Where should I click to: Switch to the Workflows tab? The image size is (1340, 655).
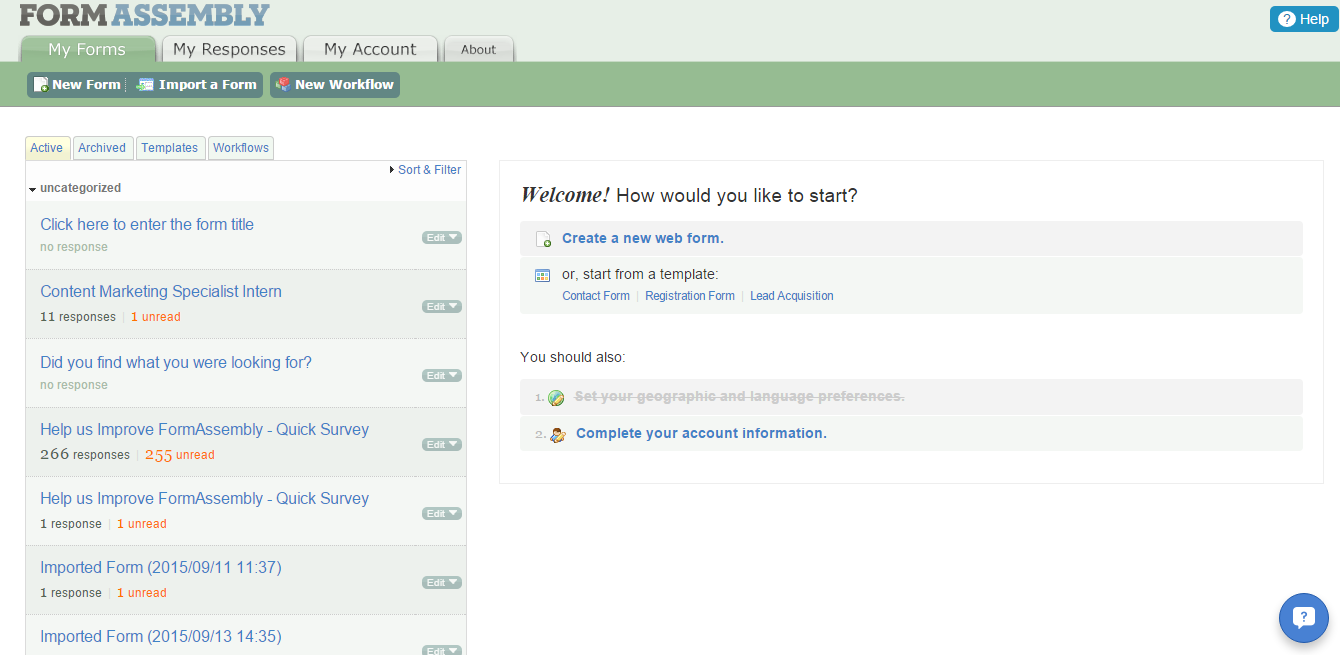click(x=241, y=148)
